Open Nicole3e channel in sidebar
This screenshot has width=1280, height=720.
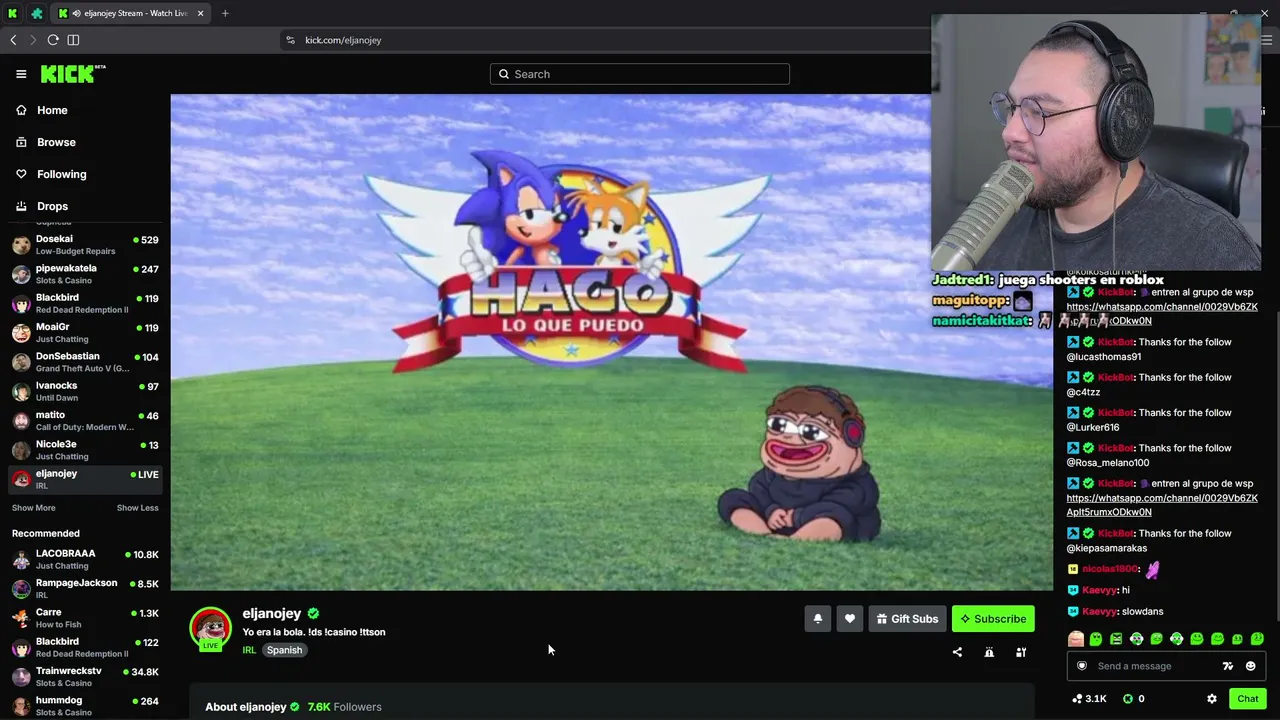[x=84, y=450]
